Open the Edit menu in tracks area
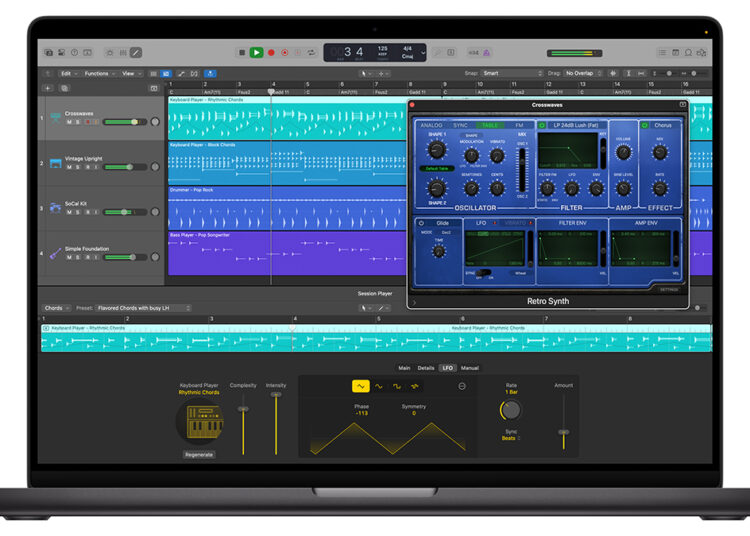The image size is (750, 536). point(69,74)
